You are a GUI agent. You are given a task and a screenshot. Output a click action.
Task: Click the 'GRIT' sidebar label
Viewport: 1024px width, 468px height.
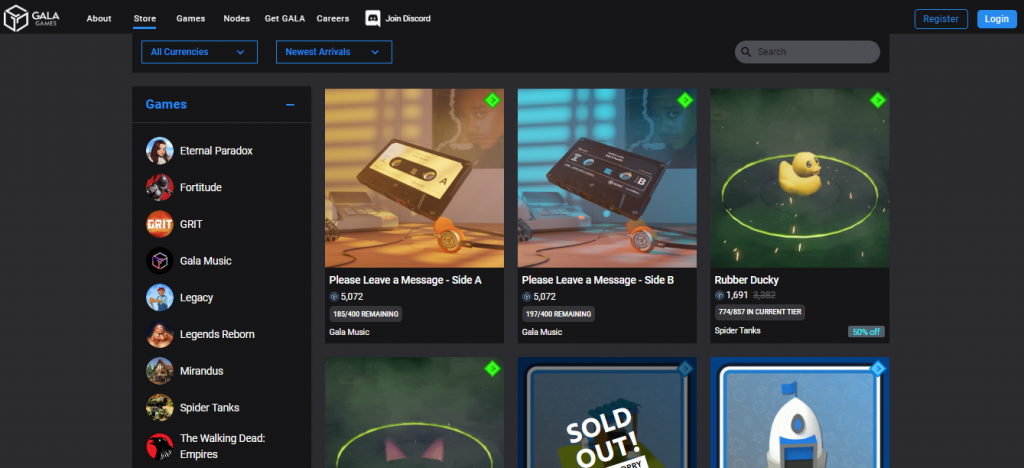pos(191,224)
